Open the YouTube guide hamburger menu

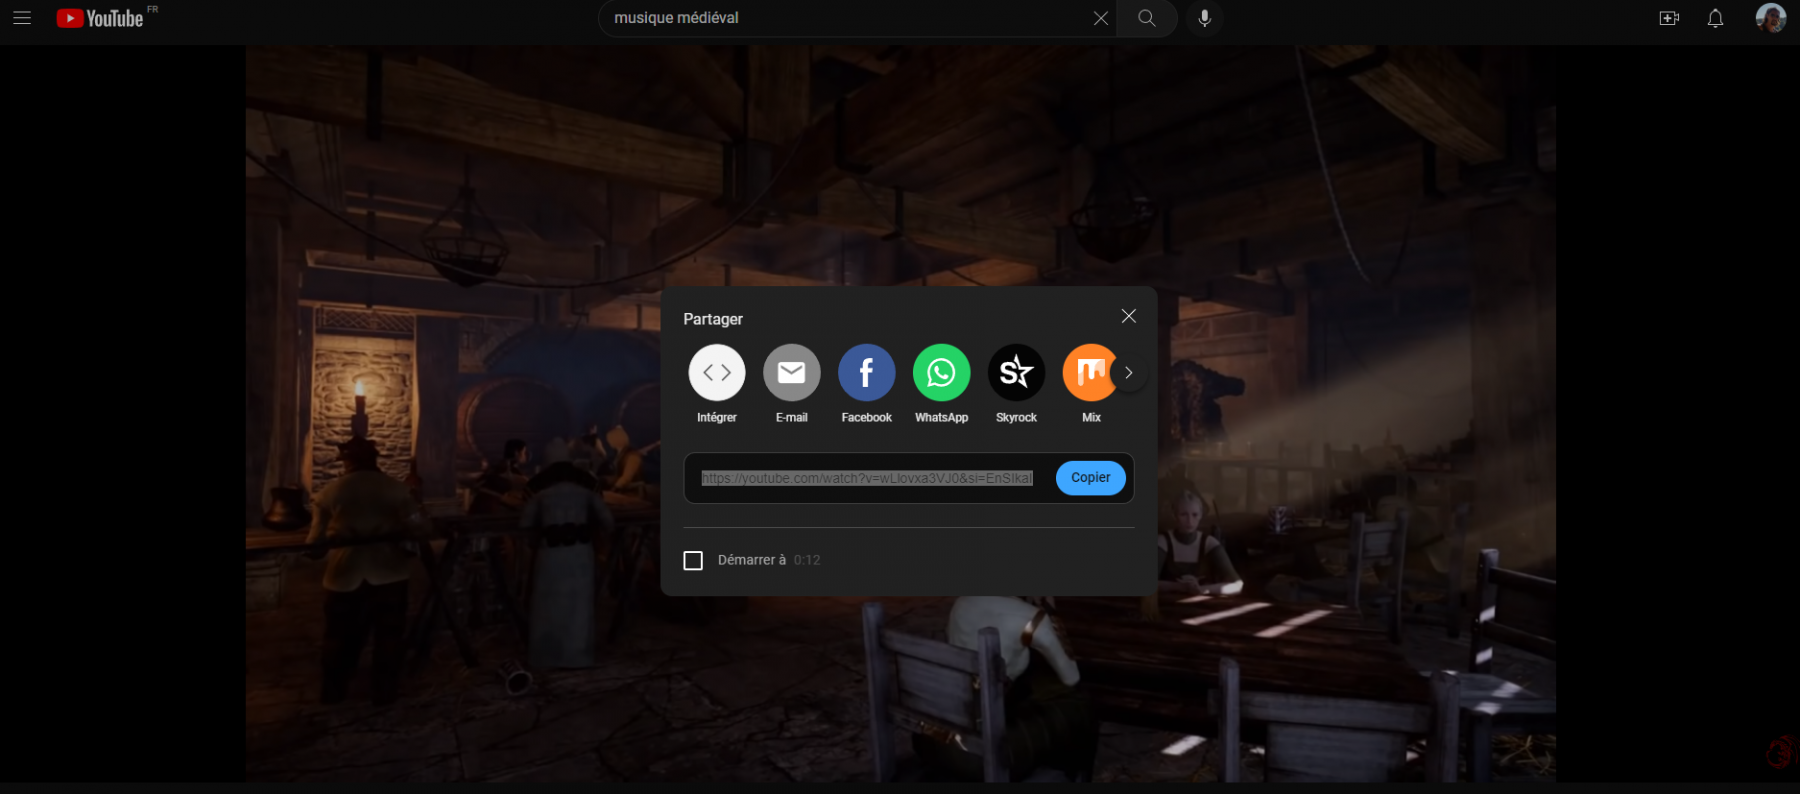pos(22,18)
